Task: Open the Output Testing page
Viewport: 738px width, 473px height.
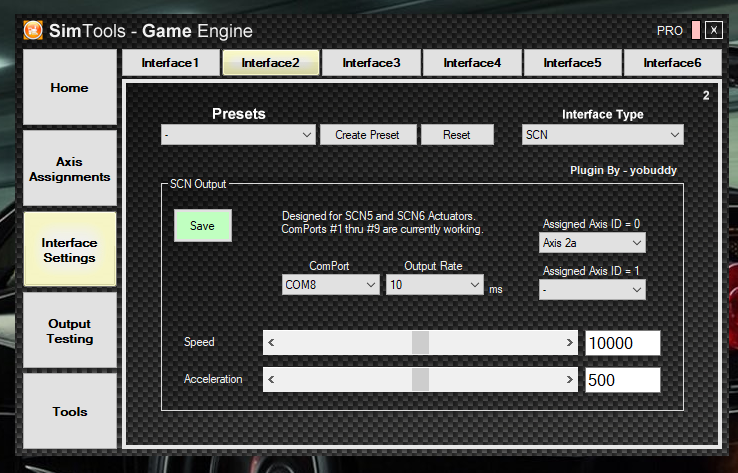Action: coord(70,330)
